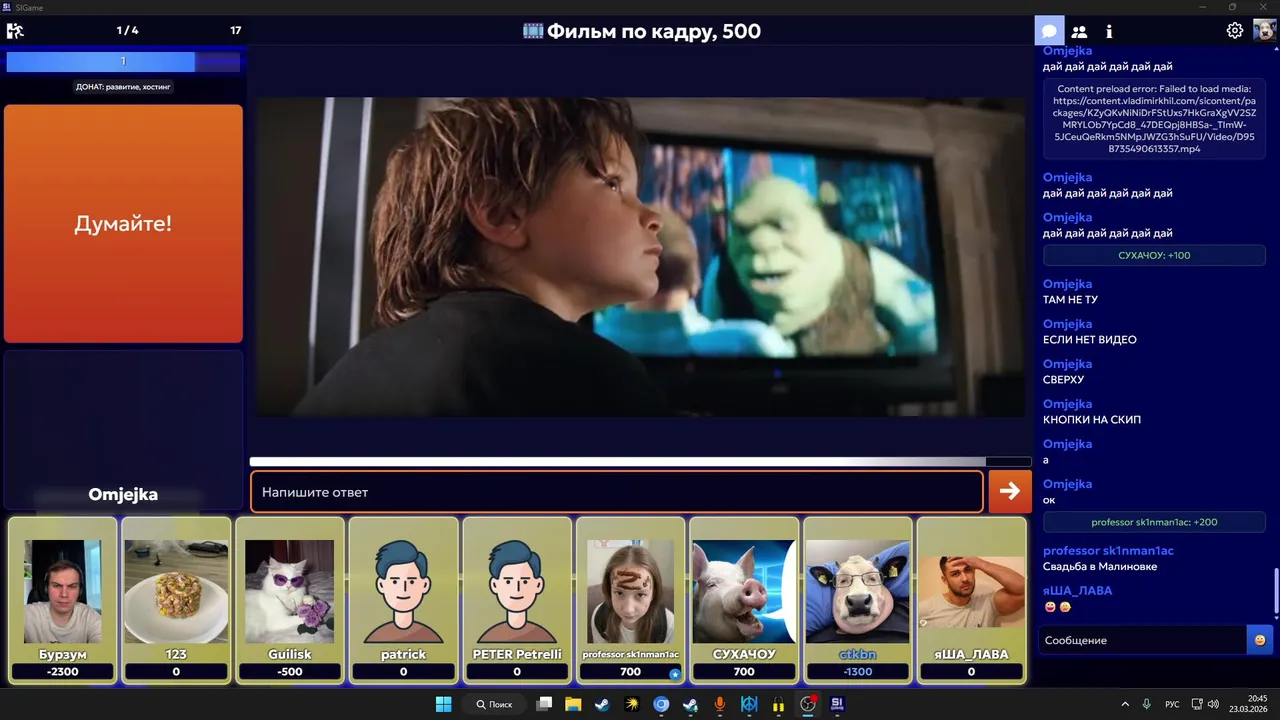Click ctkbn cow avatar
Viewport: 1280px width, 720px height.
tap(858, 591)
